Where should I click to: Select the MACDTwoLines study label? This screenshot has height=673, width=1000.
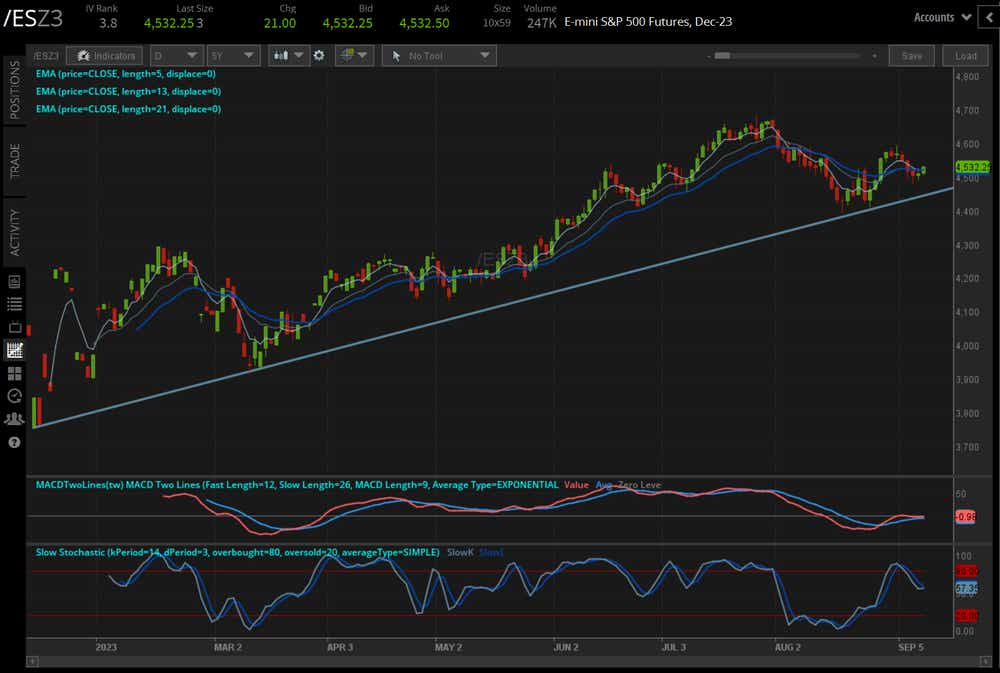[x=297, y=485]
